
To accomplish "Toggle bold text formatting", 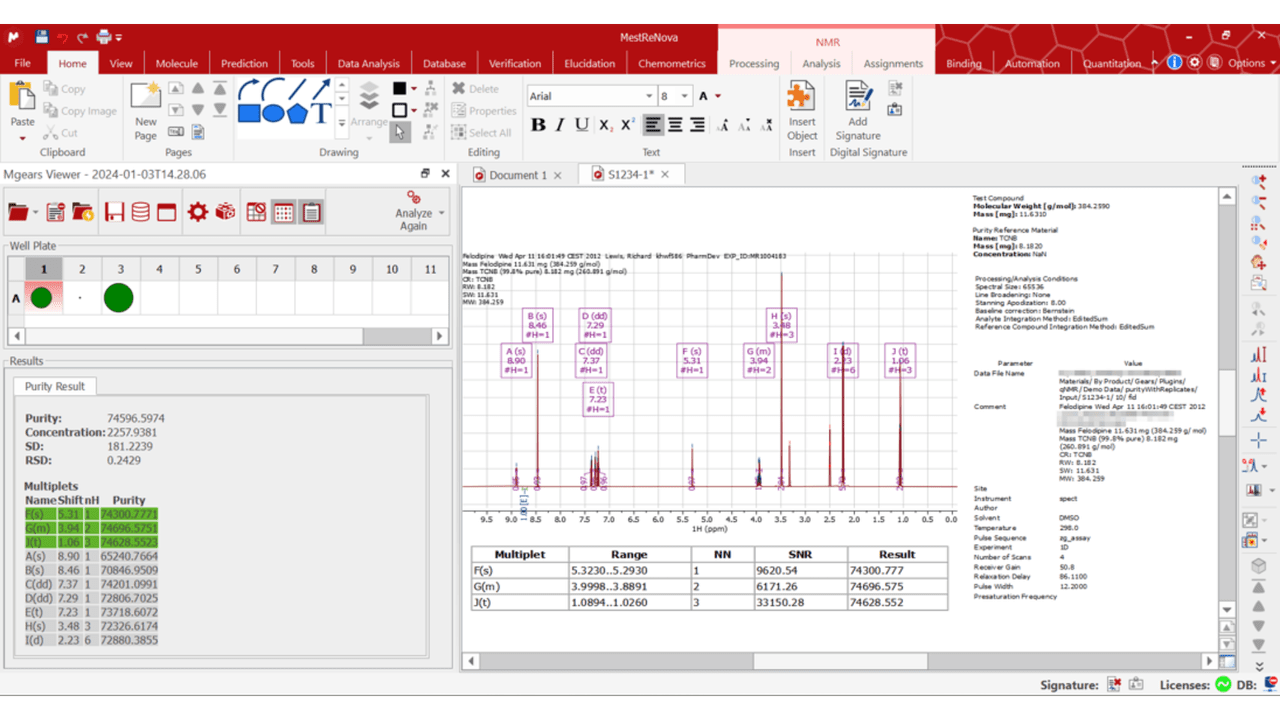I will (538, 125).
